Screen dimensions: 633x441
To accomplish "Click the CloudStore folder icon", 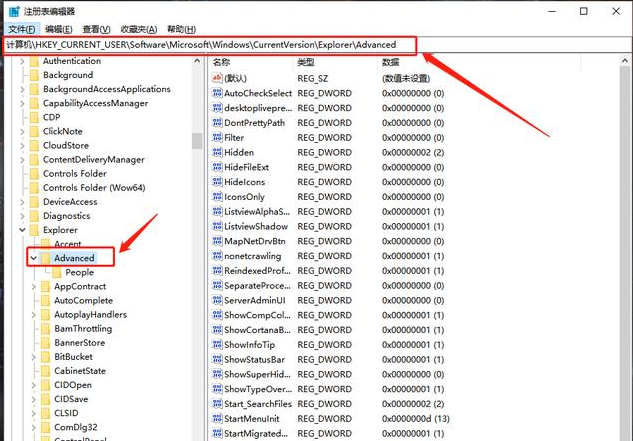I will 34,145.
